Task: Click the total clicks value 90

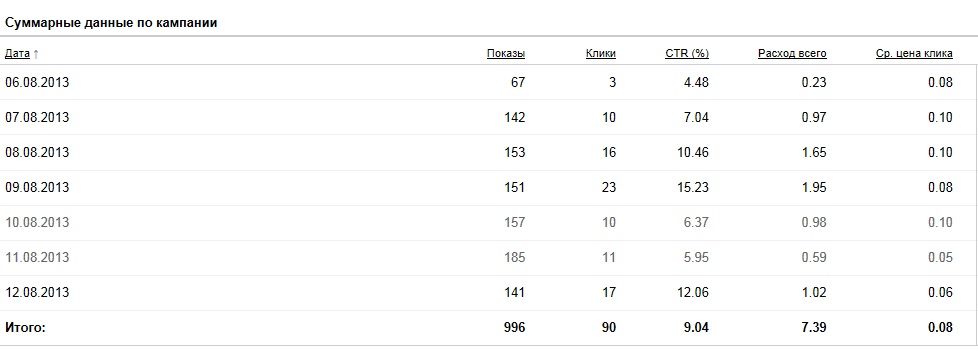Action: (608, 327)
